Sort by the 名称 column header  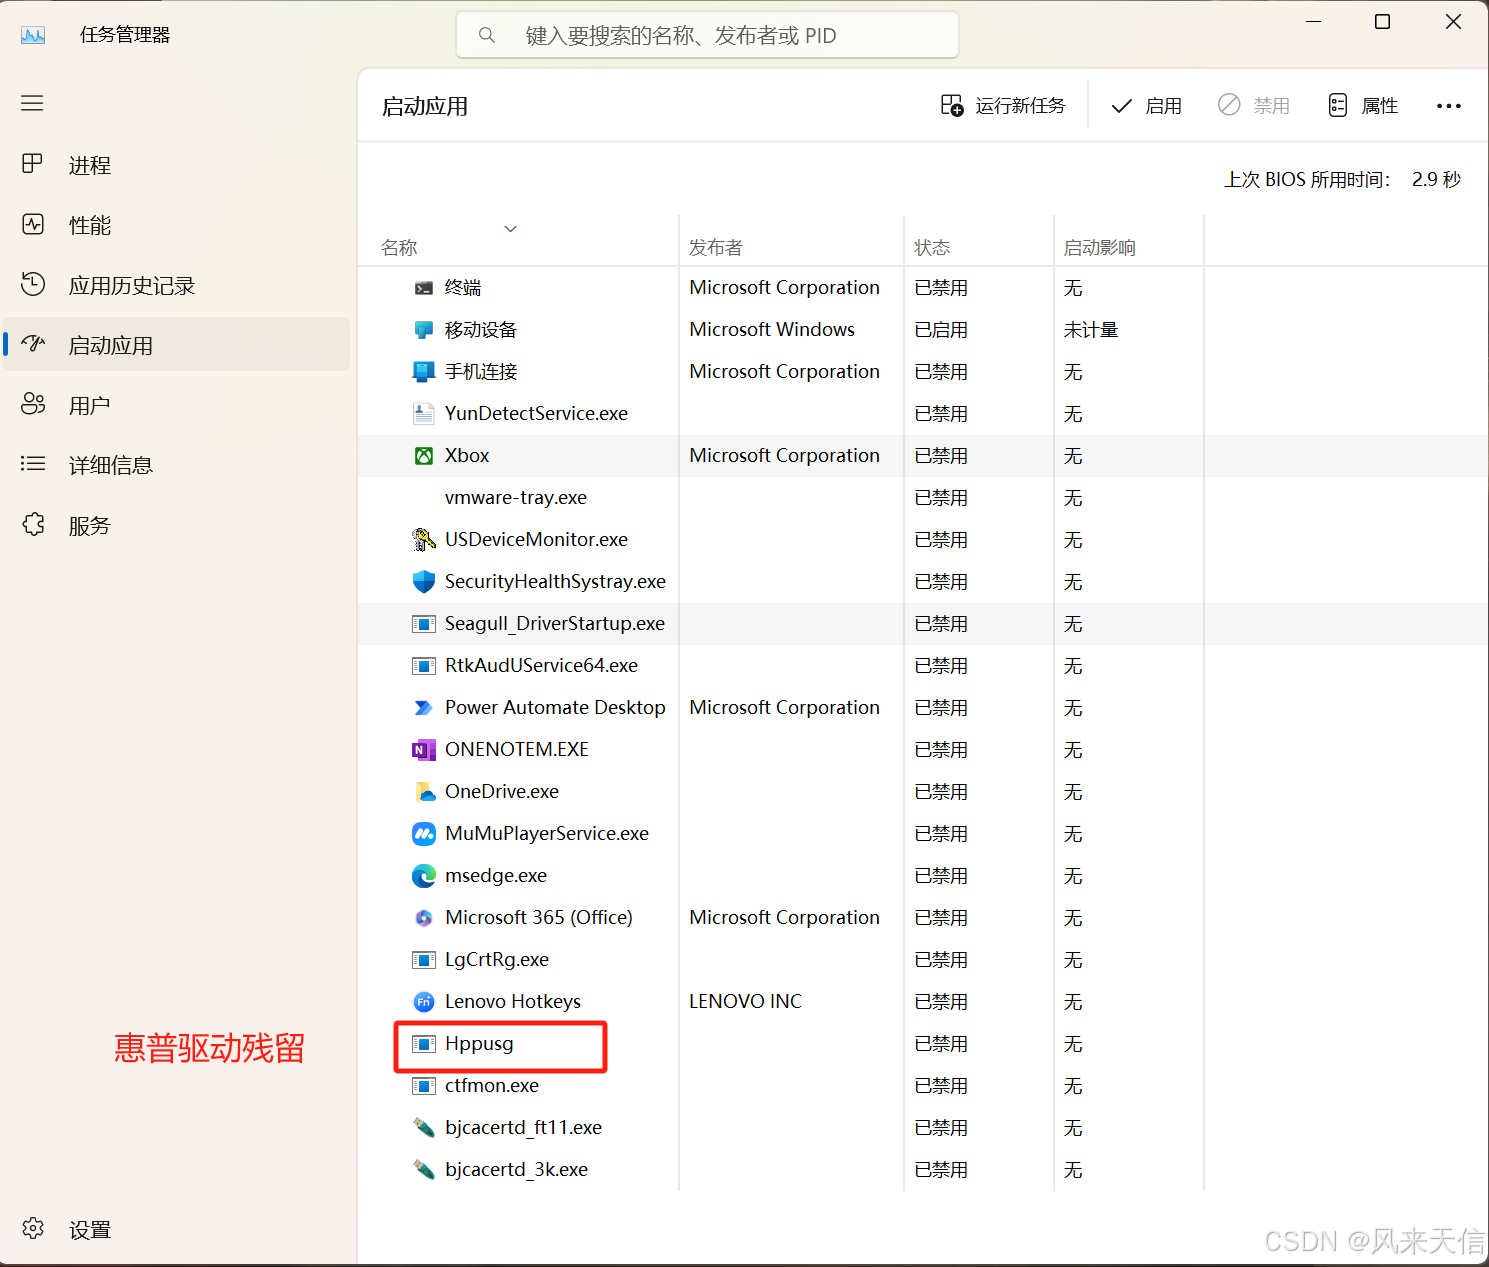399,248
